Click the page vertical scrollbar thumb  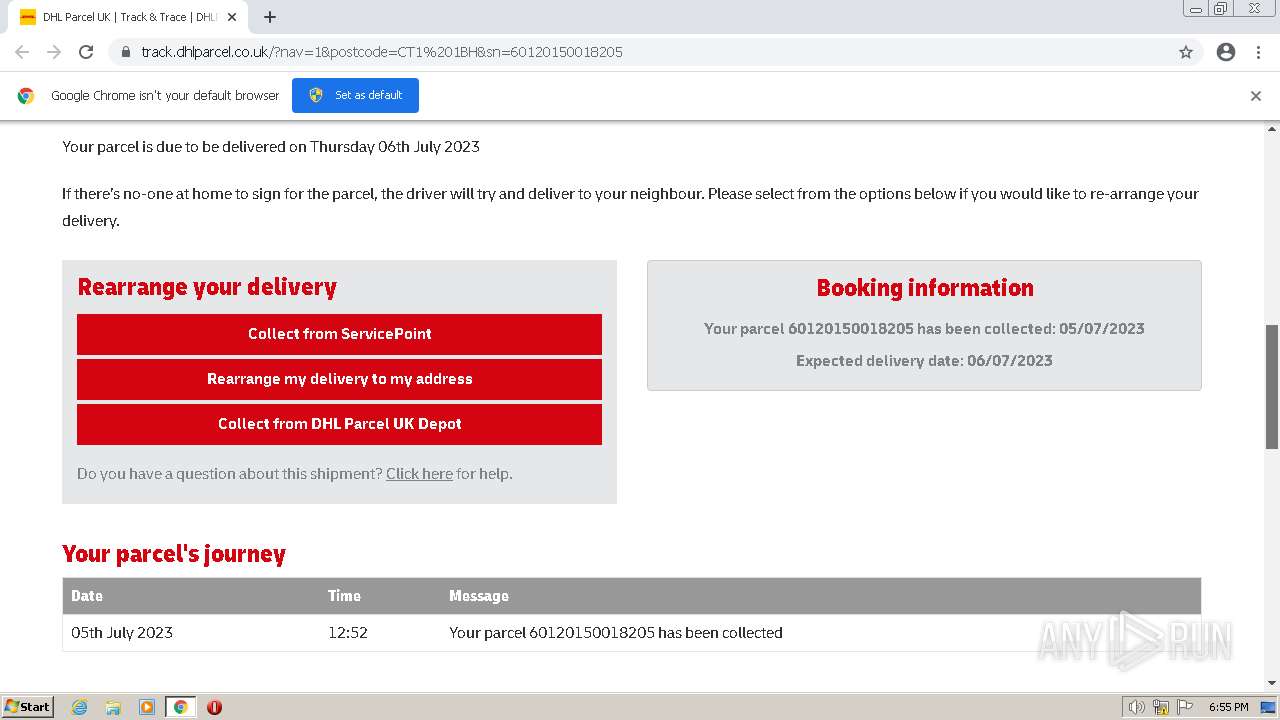pyautogui.click(x=1272, y=387)
